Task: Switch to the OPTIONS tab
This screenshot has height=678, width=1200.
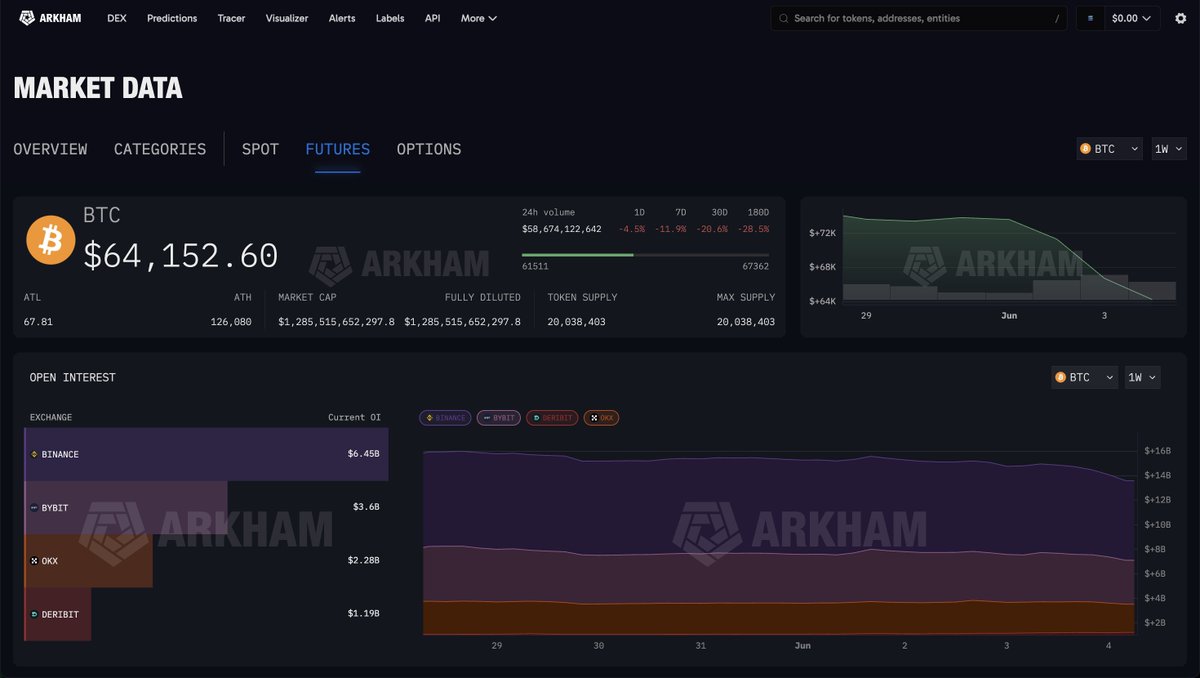Action: pyautogui.click(x=429, y=149)
